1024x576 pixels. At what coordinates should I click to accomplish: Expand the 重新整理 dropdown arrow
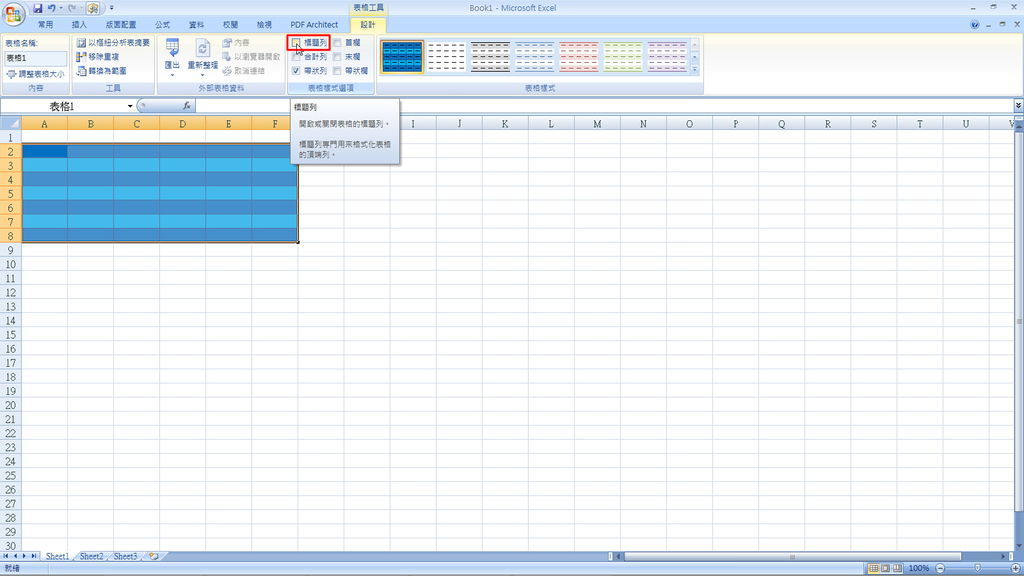click(202, 74)
